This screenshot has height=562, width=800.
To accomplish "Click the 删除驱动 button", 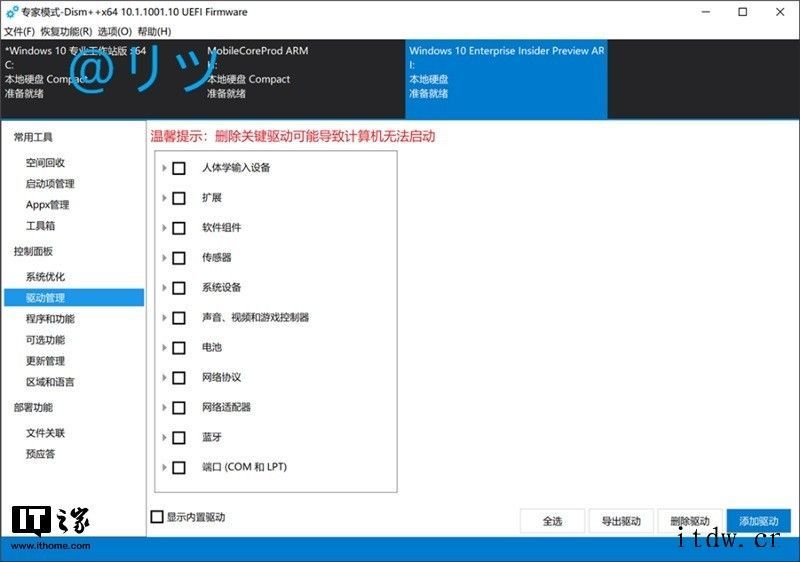I will click(x=690, y=521).
